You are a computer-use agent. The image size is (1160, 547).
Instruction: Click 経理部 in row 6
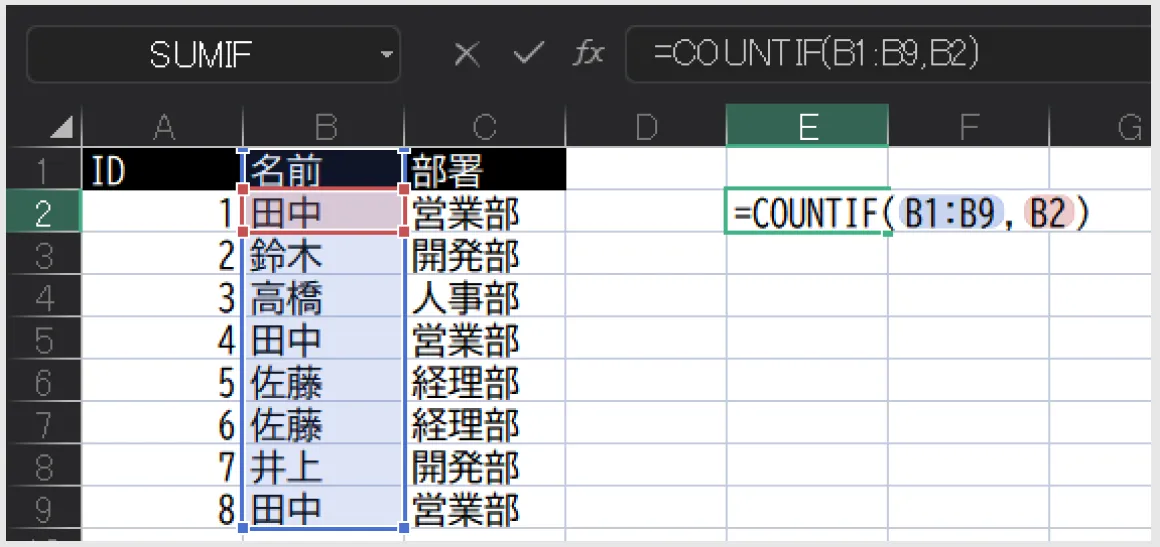tap(485, 381)
